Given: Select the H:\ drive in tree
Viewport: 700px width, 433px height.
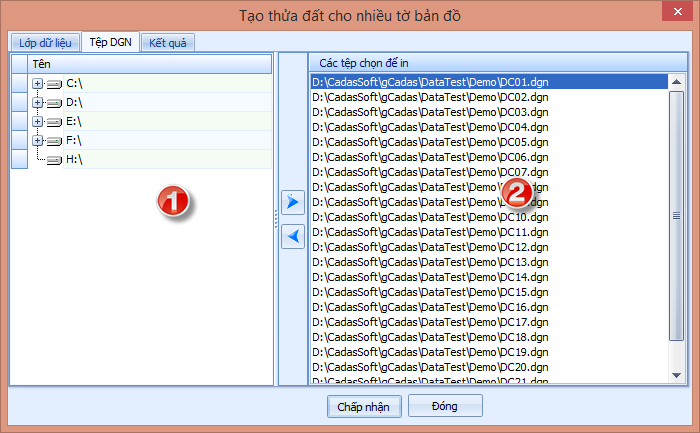Looking at the screenshot, I should [73, 159].
